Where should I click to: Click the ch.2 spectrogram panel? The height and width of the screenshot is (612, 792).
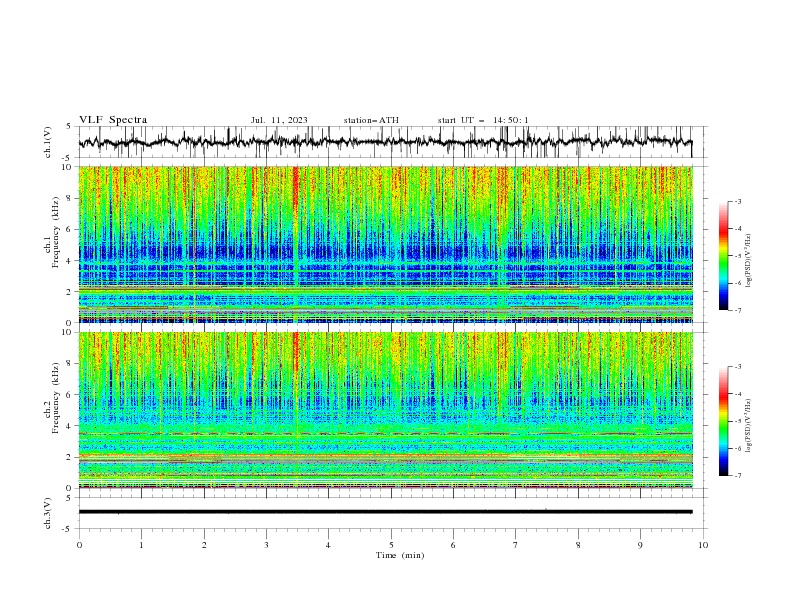(x=386, y=410)
